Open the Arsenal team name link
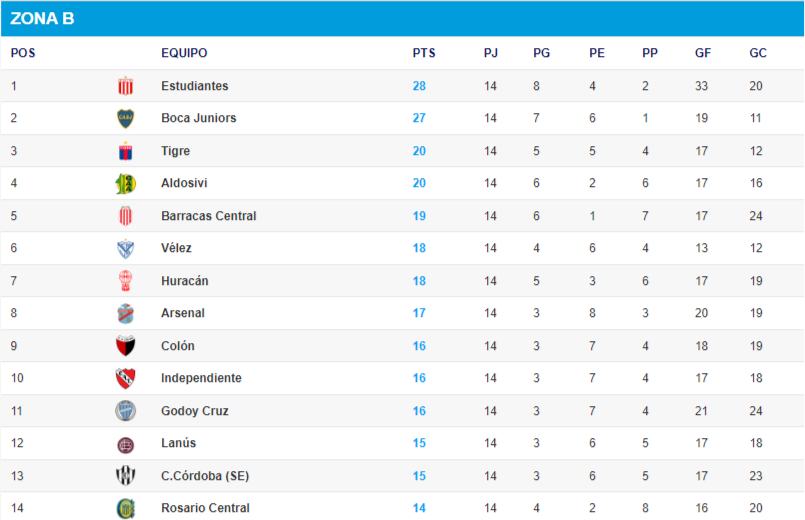 (182, 313)
